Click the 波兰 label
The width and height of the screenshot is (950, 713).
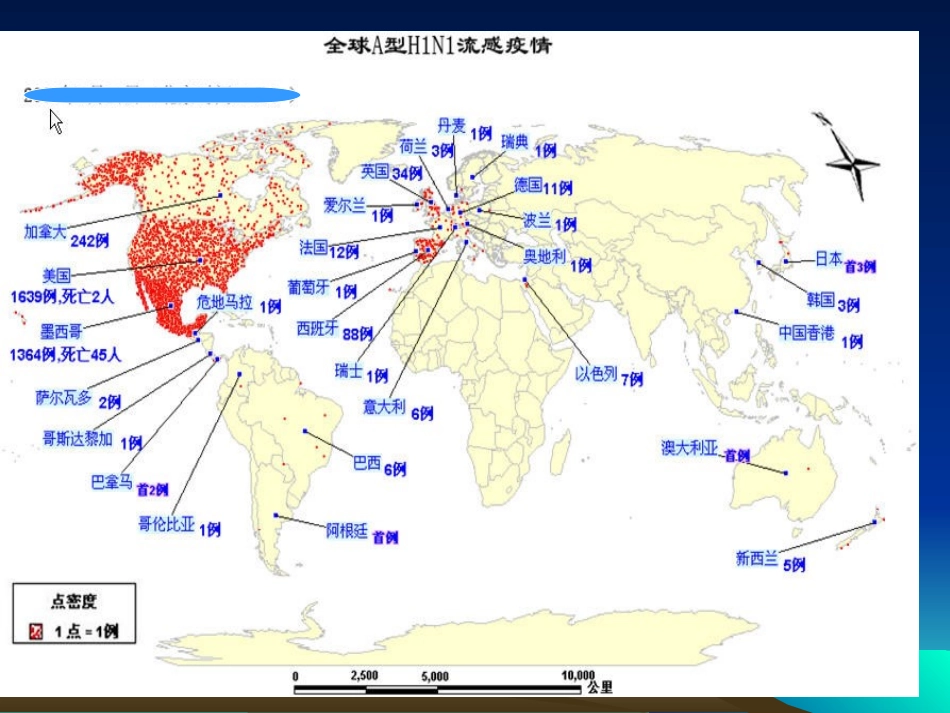click(x=537, y=221)
